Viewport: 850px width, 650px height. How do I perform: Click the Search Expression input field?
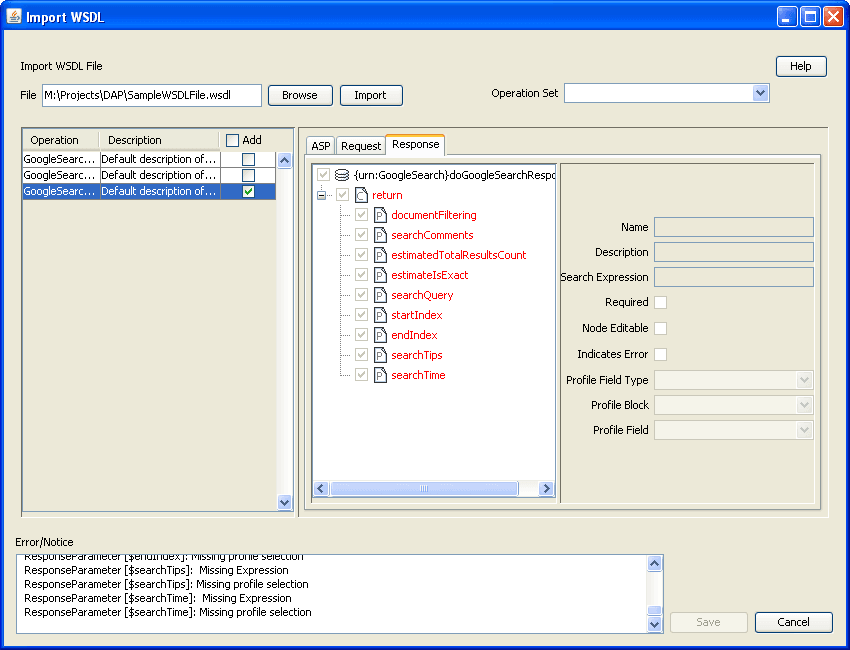click(x=733, y=277)
